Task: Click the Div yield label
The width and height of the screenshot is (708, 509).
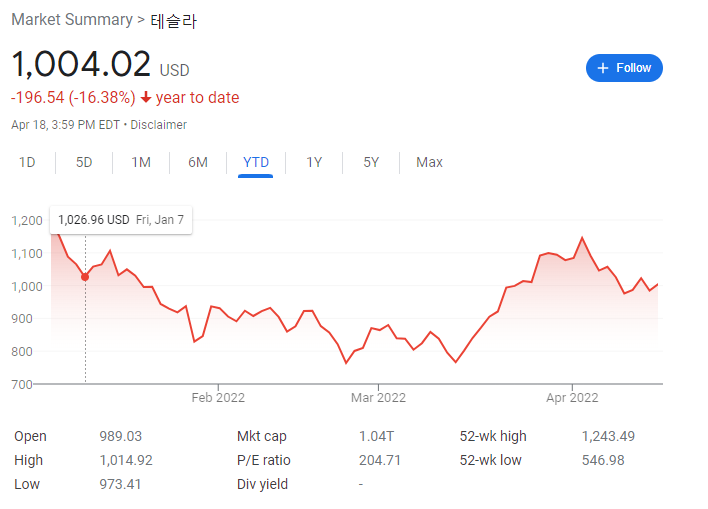Action: 262,484
